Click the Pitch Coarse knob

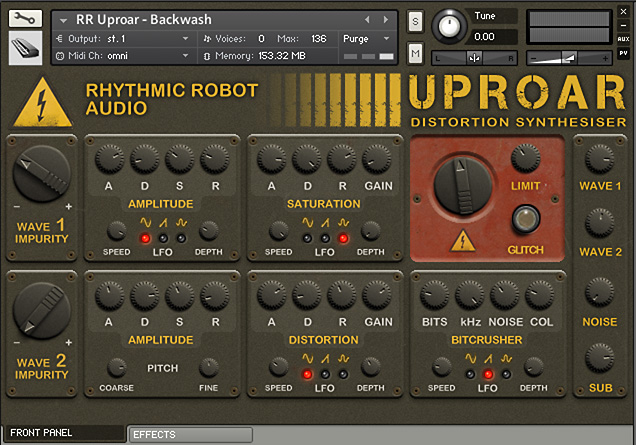click(x=117, y=367)
